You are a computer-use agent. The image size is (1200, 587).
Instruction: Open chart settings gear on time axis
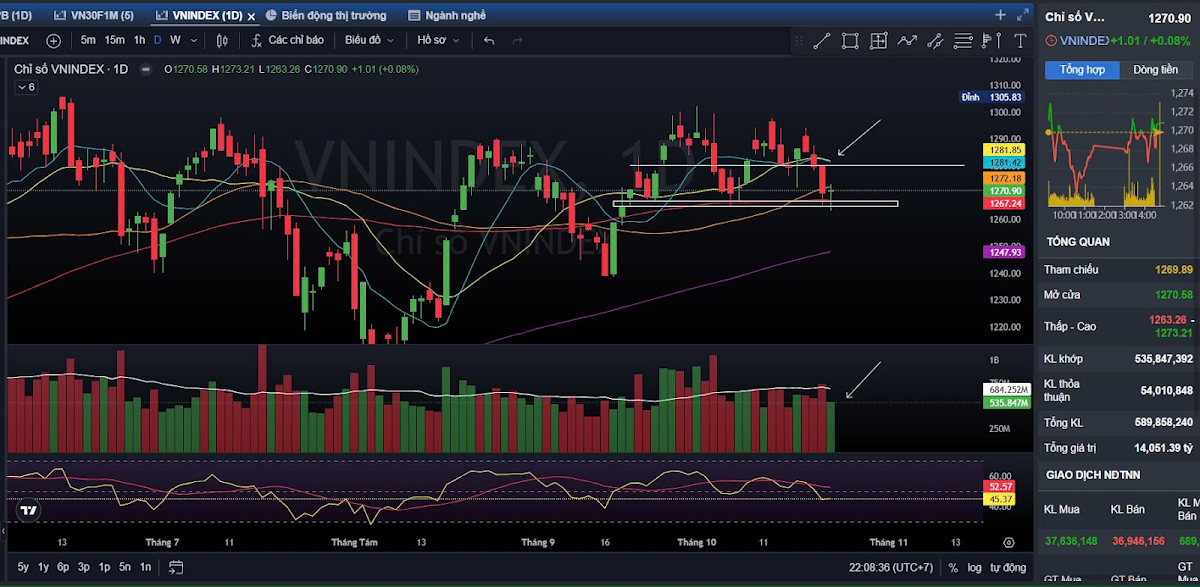tap(1008, 541)
